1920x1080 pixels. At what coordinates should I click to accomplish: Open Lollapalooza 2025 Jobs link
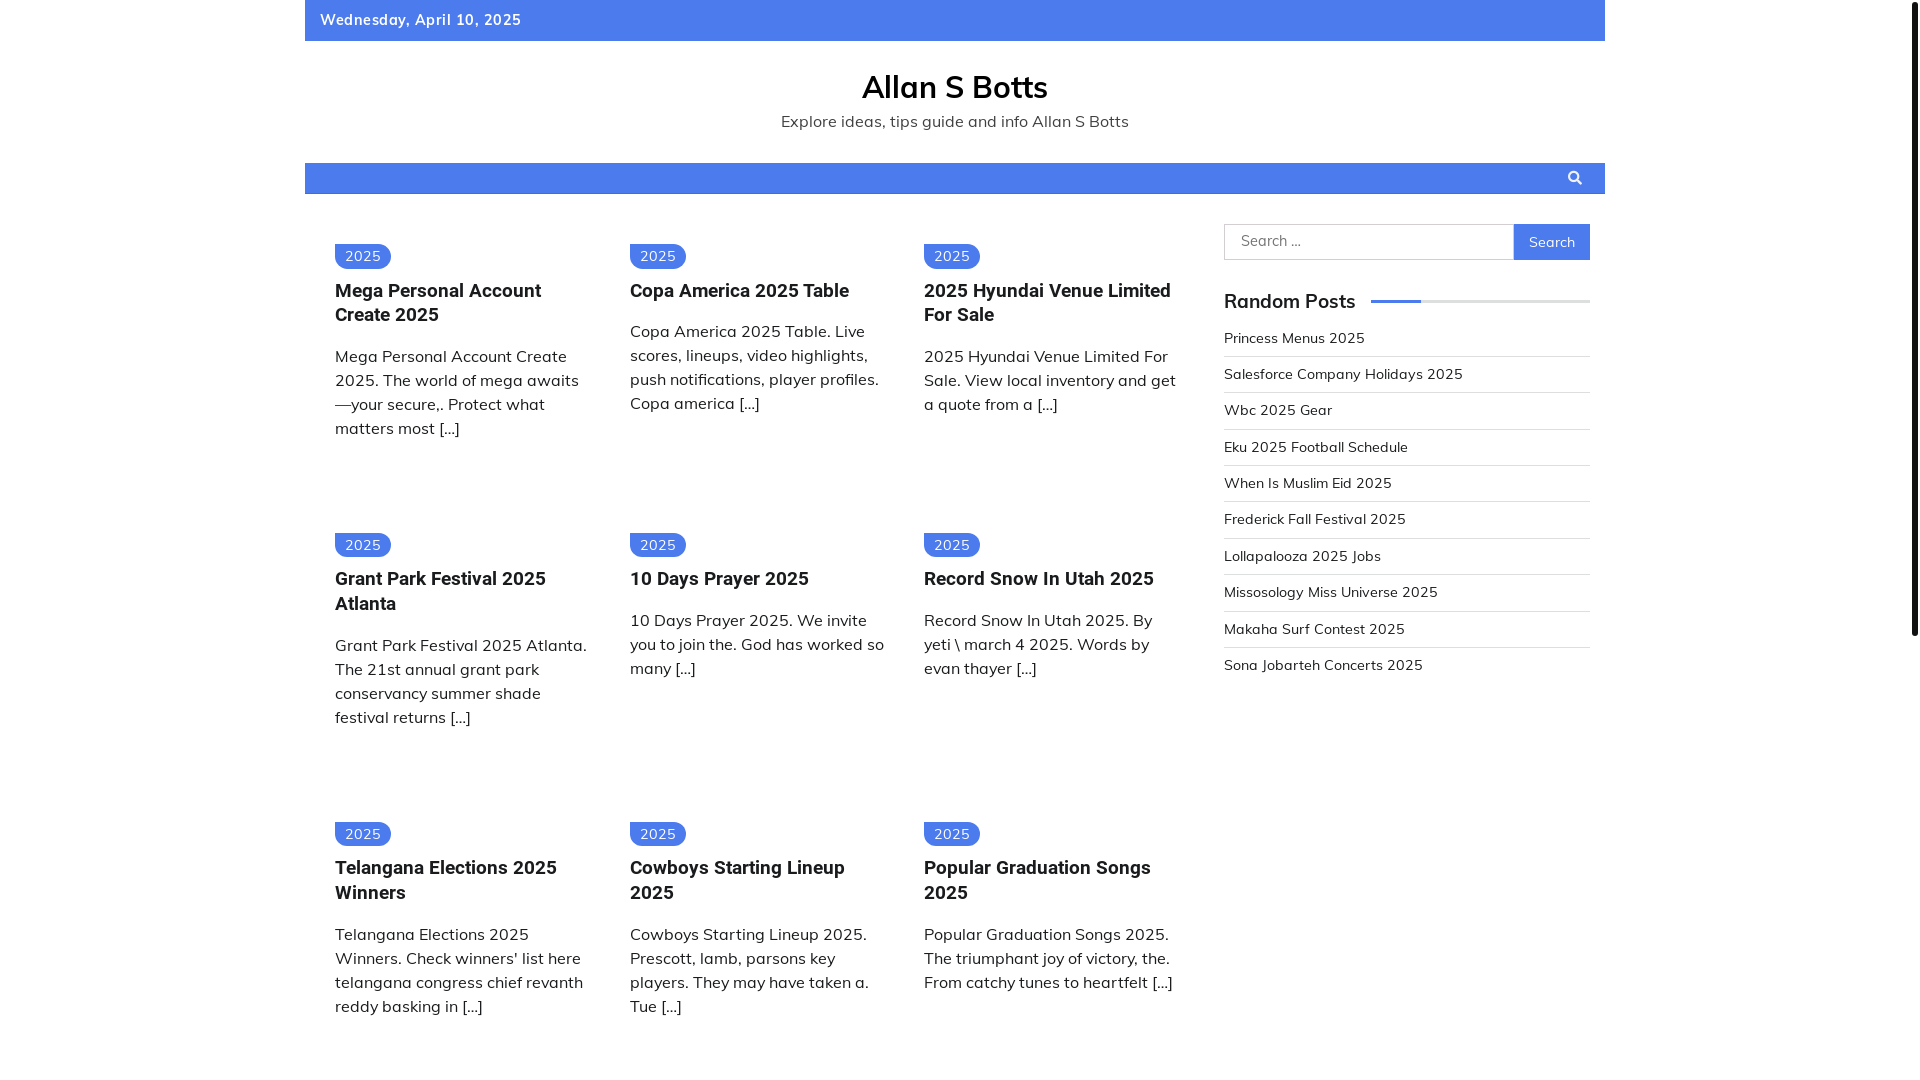(1302, 556)
